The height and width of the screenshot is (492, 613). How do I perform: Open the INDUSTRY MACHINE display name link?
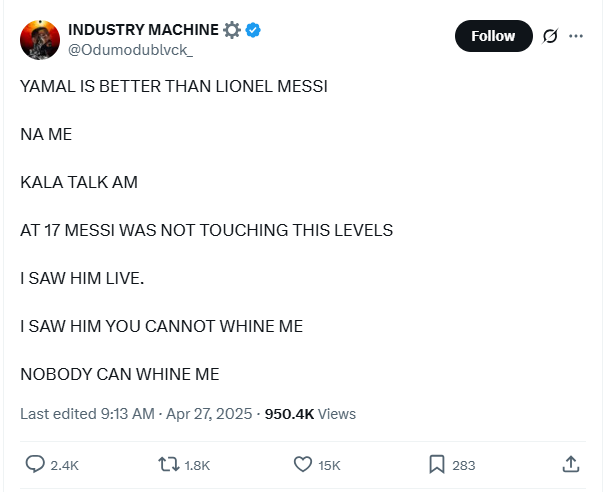pos(142,30)
